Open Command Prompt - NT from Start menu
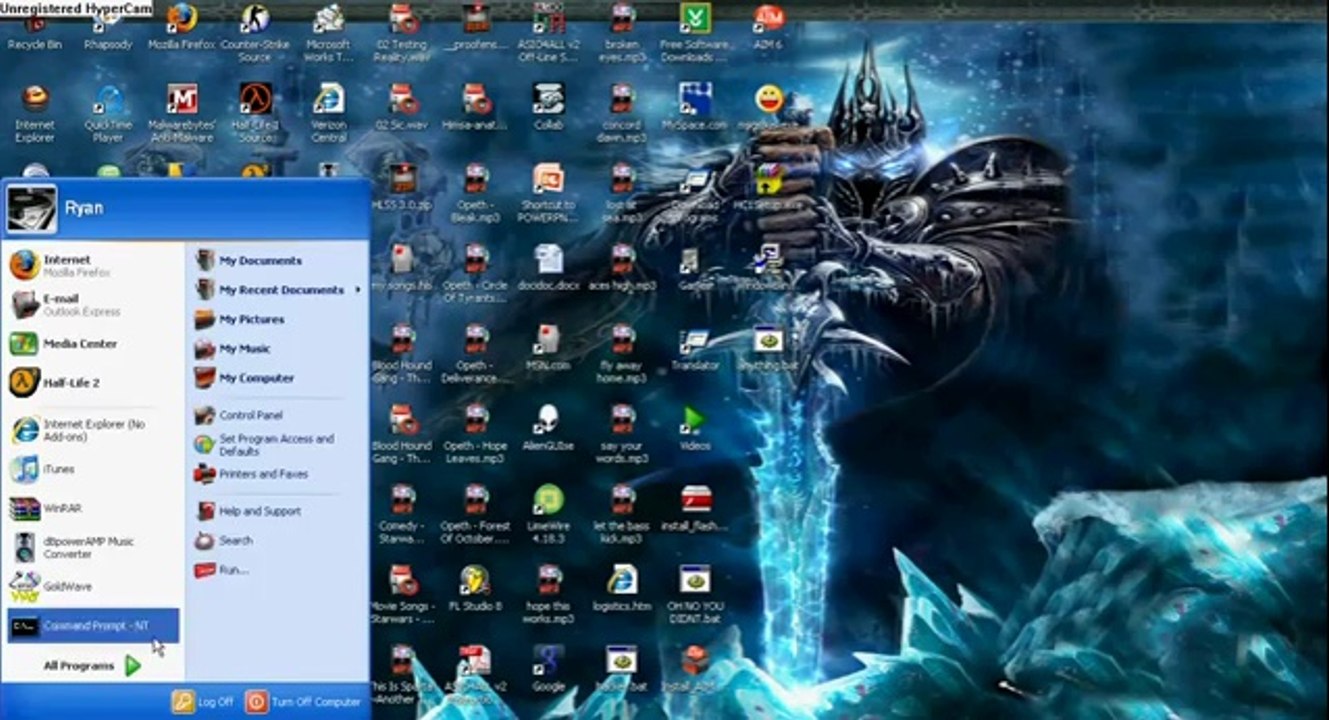The image size is (1329, 720). coord(93,626)
